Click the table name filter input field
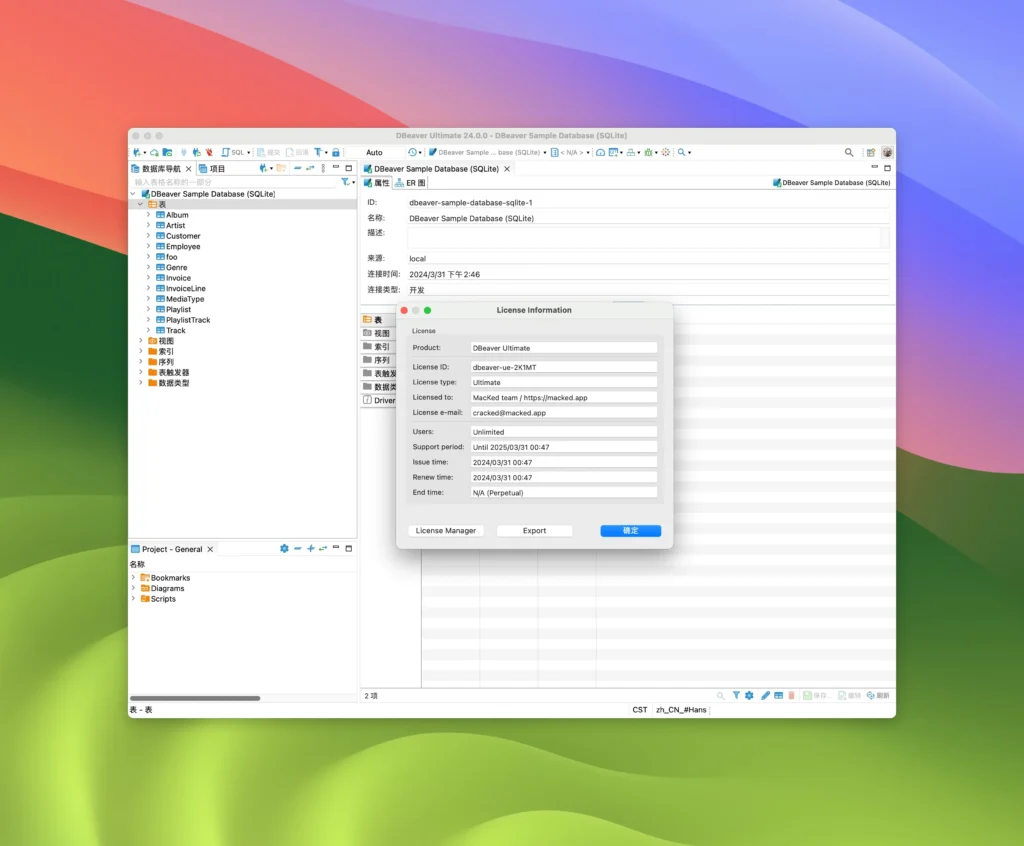This screenshot has width=1024, height=846. tap(230, 184)
